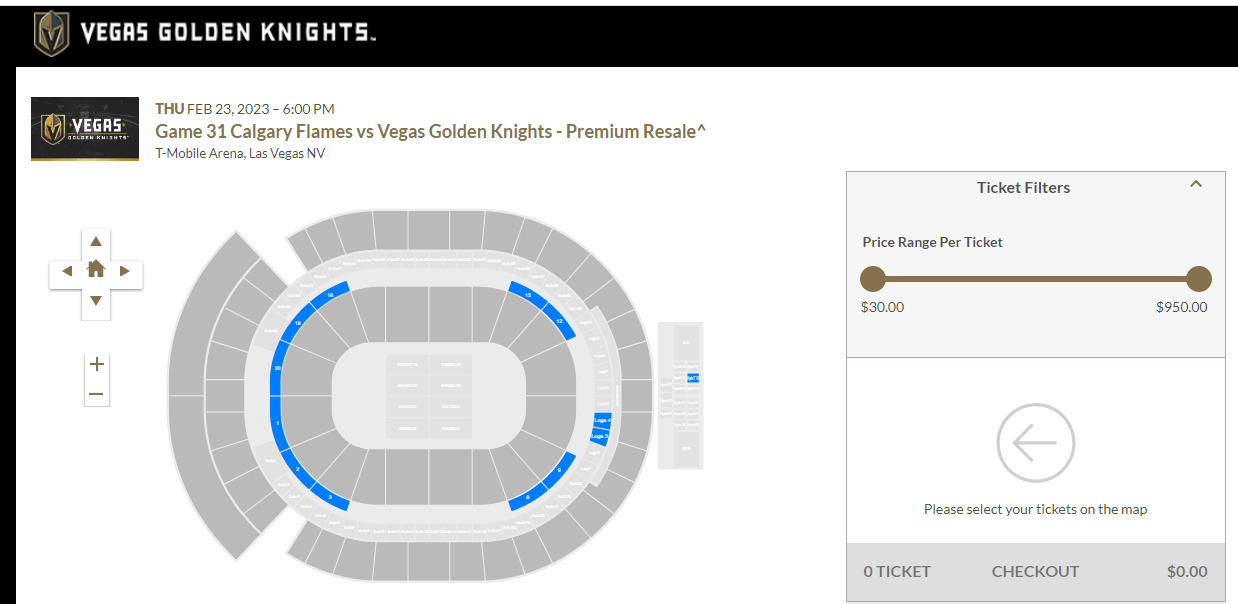Open the Calgary Flames vs Golden Knights title

tap(430, 131)
